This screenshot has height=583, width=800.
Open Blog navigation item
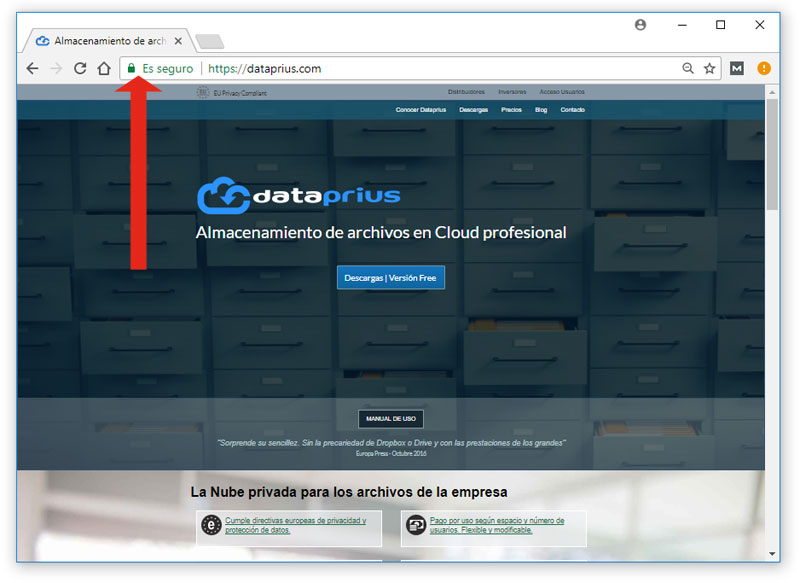pyautogui.click(x=541, y=110)
